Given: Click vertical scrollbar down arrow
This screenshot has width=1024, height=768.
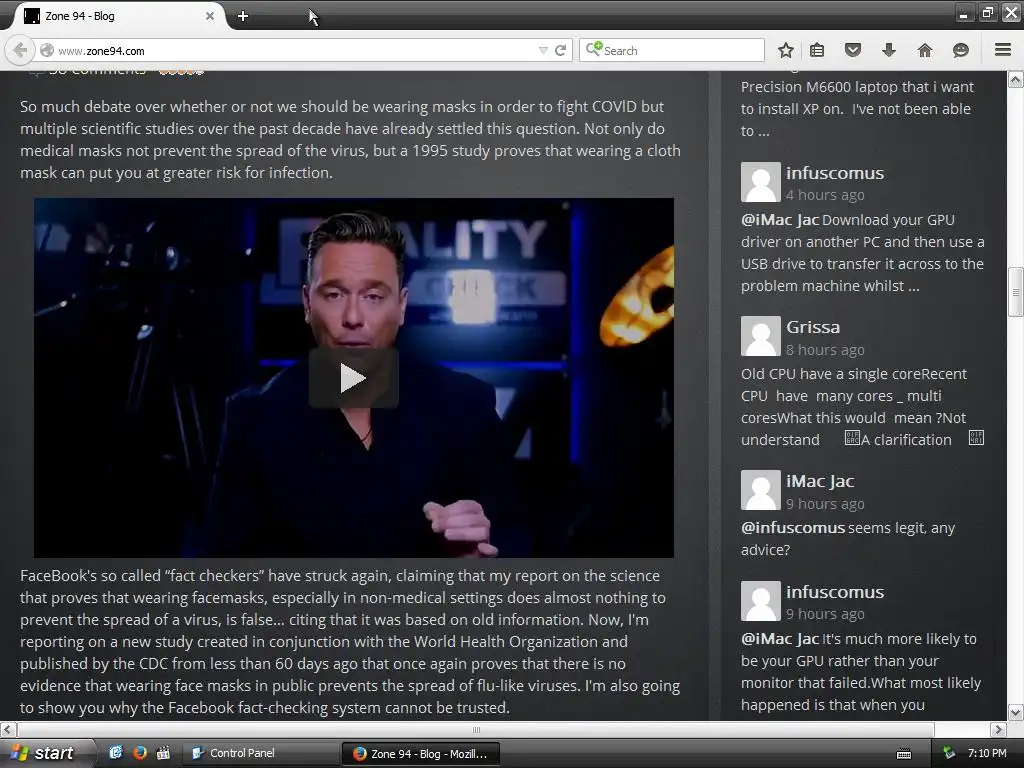Looking at the screenshot, I should point(1016,712).
